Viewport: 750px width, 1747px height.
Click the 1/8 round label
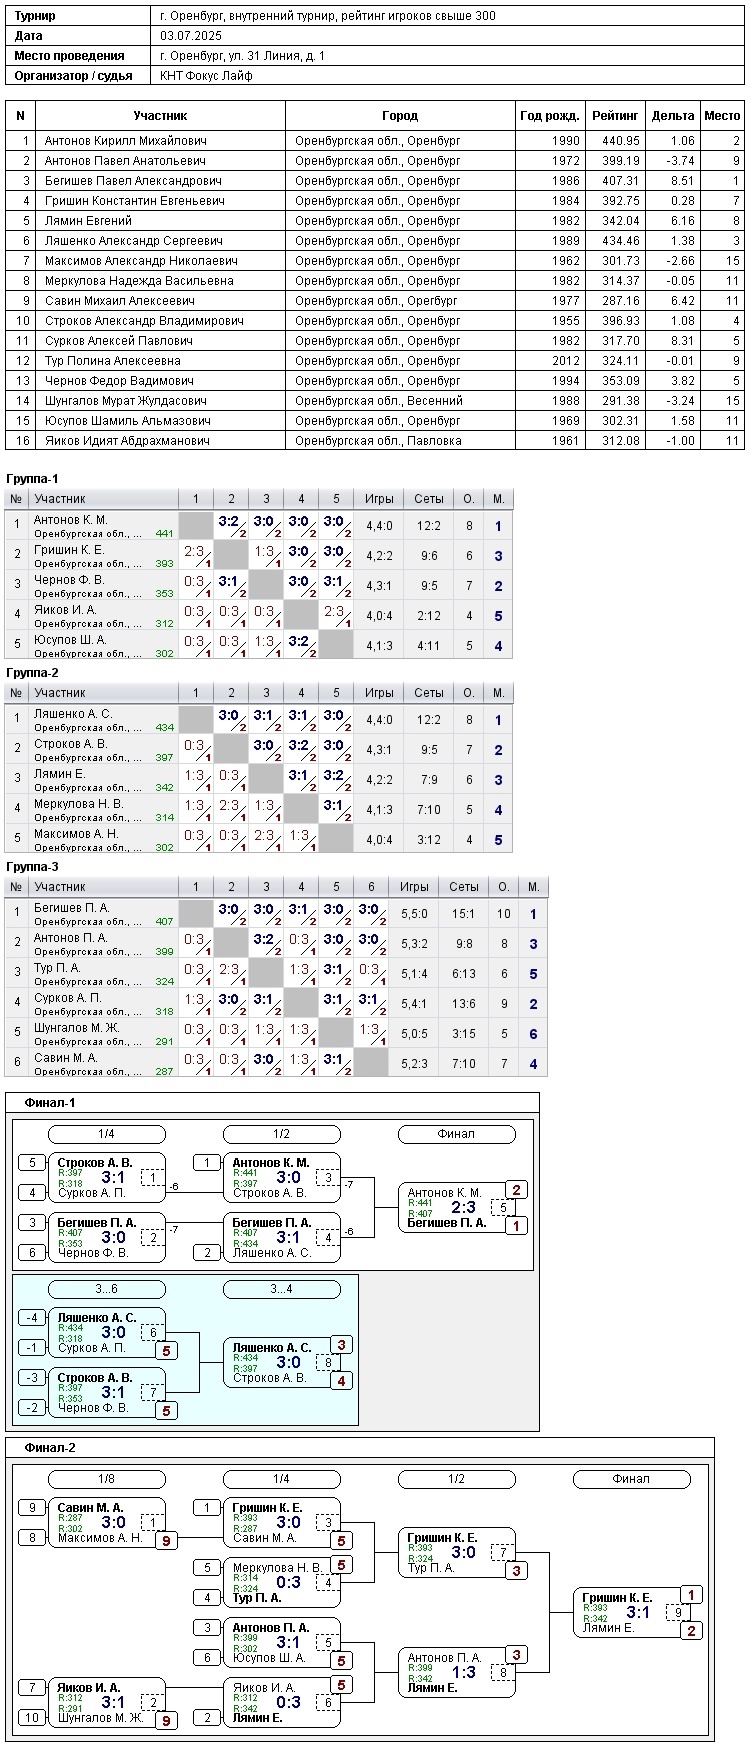tap(106, 1479)
